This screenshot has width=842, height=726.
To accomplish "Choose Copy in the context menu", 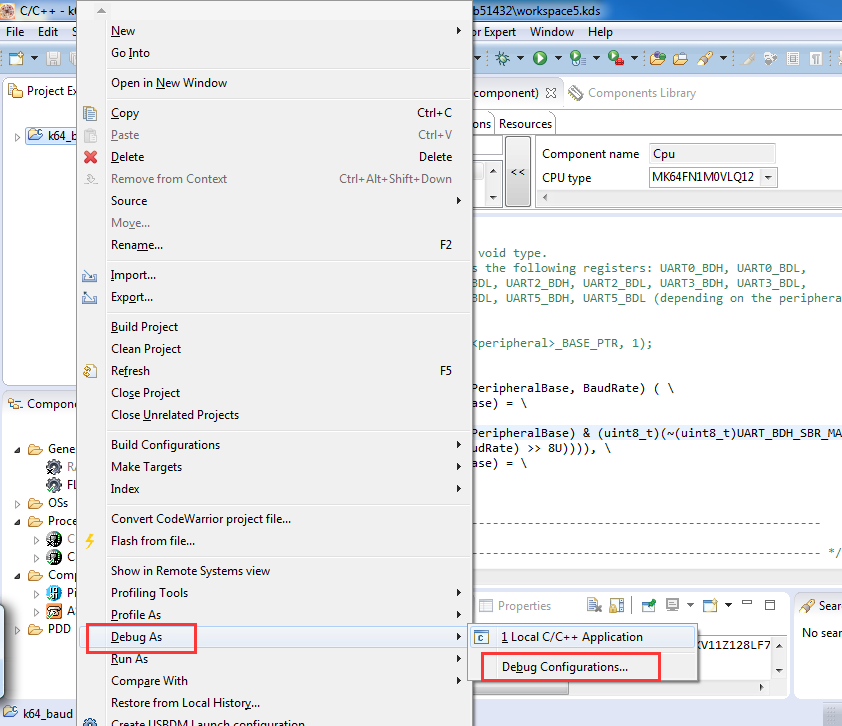I will (x=274, y=113).
